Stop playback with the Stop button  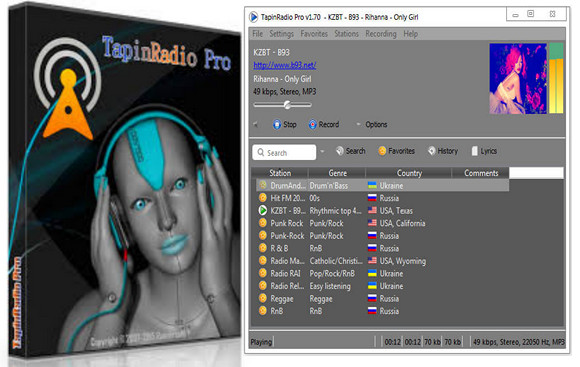click(x=285, y=125)
